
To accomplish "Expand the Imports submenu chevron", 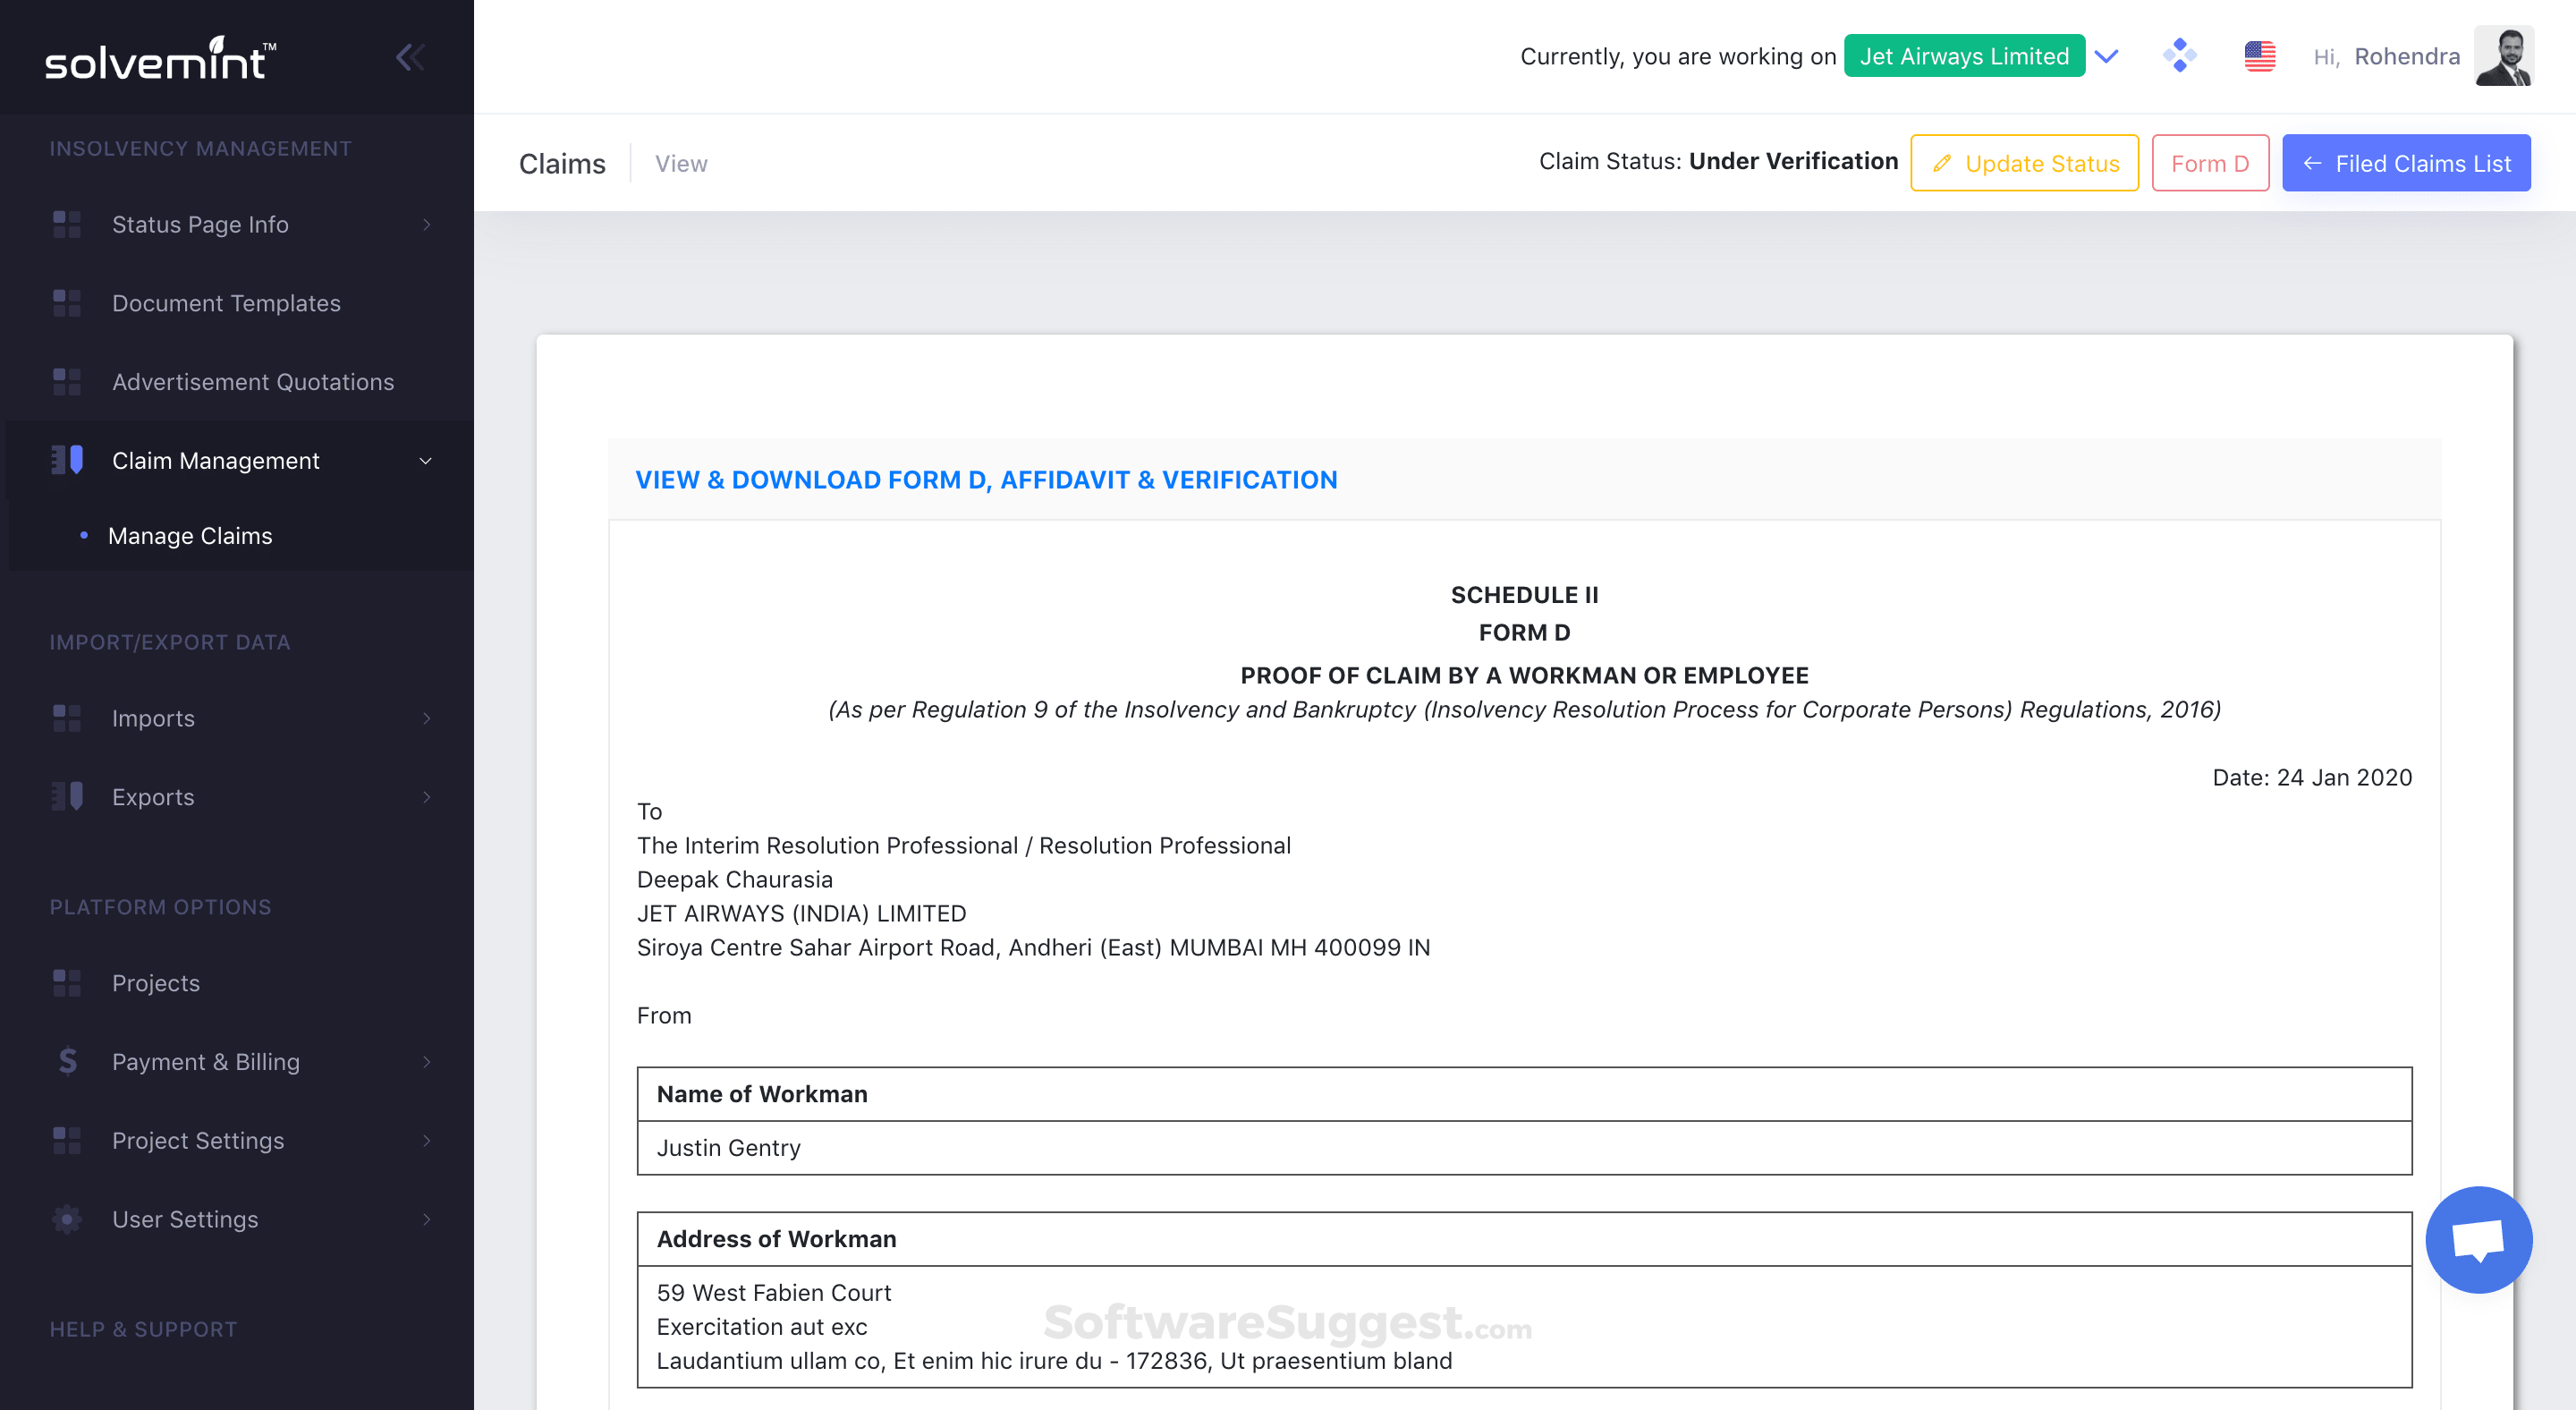I will click(x=426, y=718).
